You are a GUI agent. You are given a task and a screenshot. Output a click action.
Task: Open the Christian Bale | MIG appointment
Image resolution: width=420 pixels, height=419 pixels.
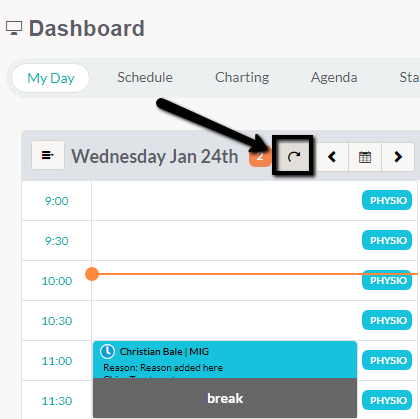coord(225,359)
